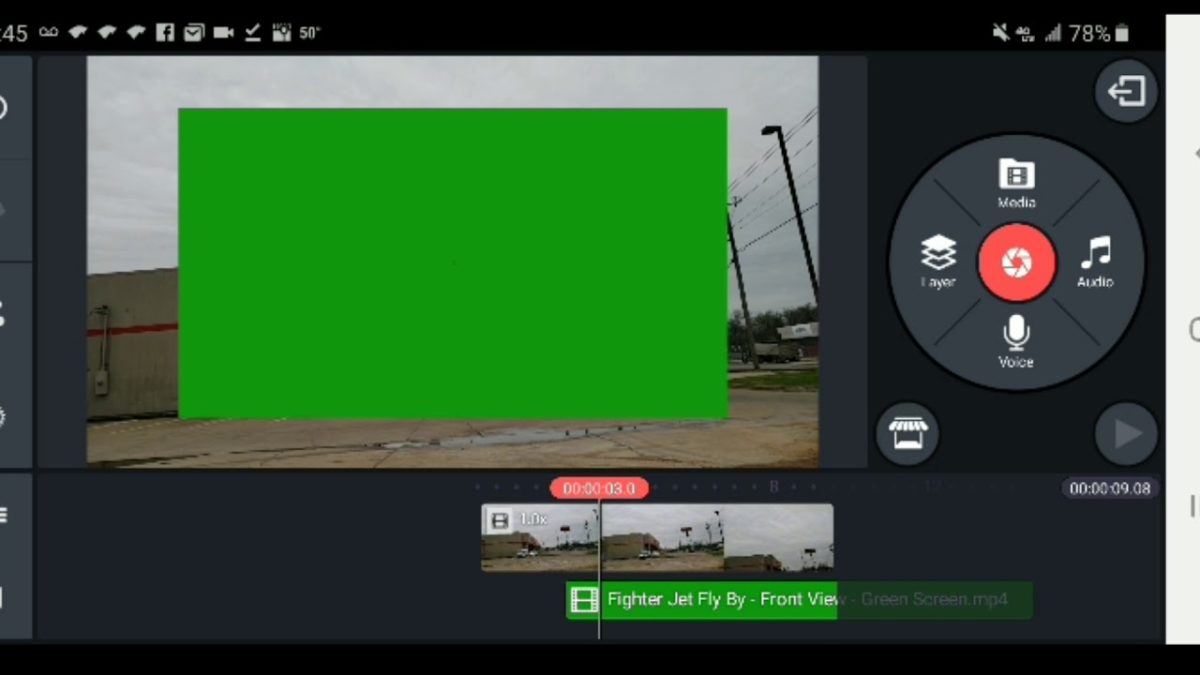Tap the Audio music note icon
The height and width of the screenshot is (675, 1200).
click(1095, 262)
